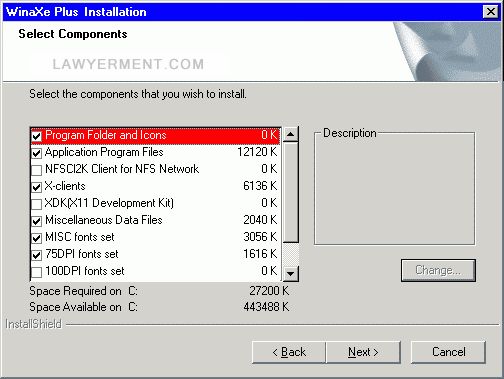Enable NFSCl2K Client for NFS Network checkbox

click(36, 170)
